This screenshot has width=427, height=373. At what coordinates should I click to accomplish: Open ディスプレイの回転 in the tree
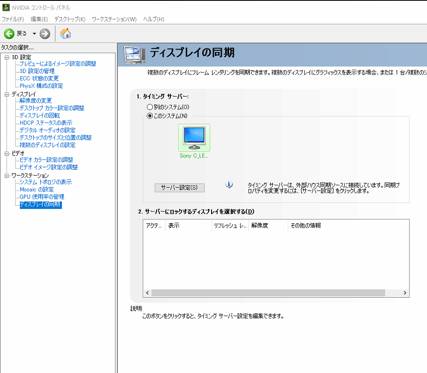pos(40,115)
